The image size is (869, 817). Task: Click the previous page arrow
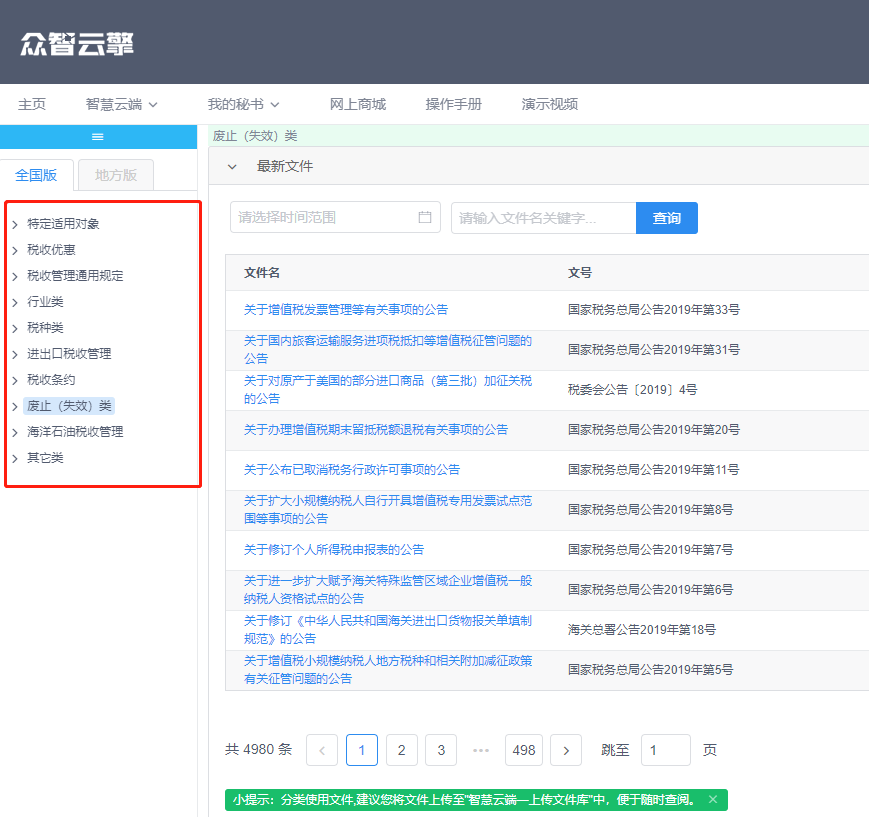pos(322,750)
